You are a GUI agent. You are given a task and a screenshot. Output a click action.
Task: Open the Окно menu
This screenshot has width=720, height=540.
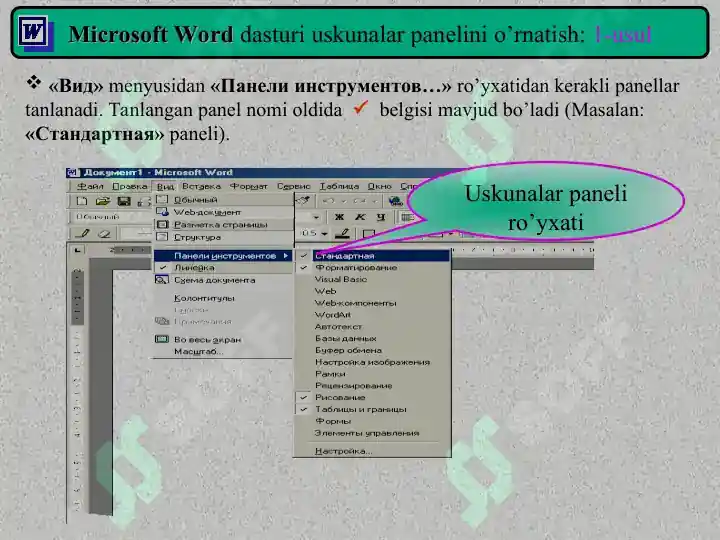pos(380,186)
